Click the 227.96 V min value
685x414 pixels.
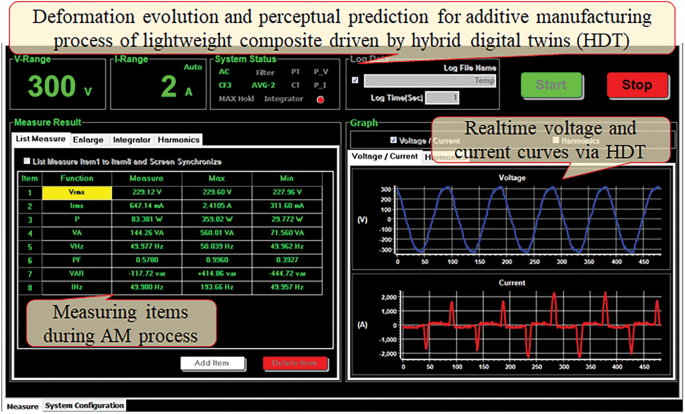pyautogui.click(x=287, y=193)
